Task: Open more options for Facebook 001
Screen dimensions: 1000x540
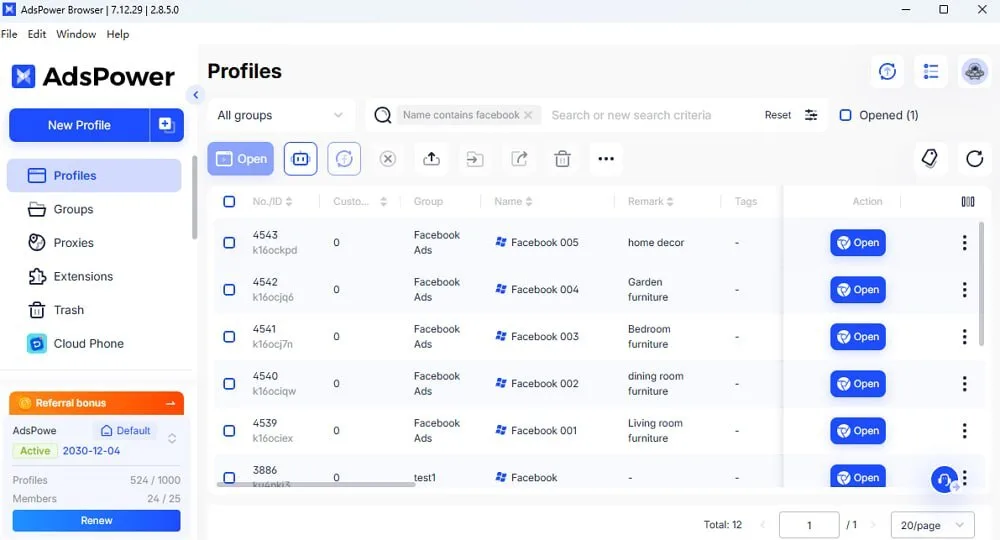Action: 964,430
